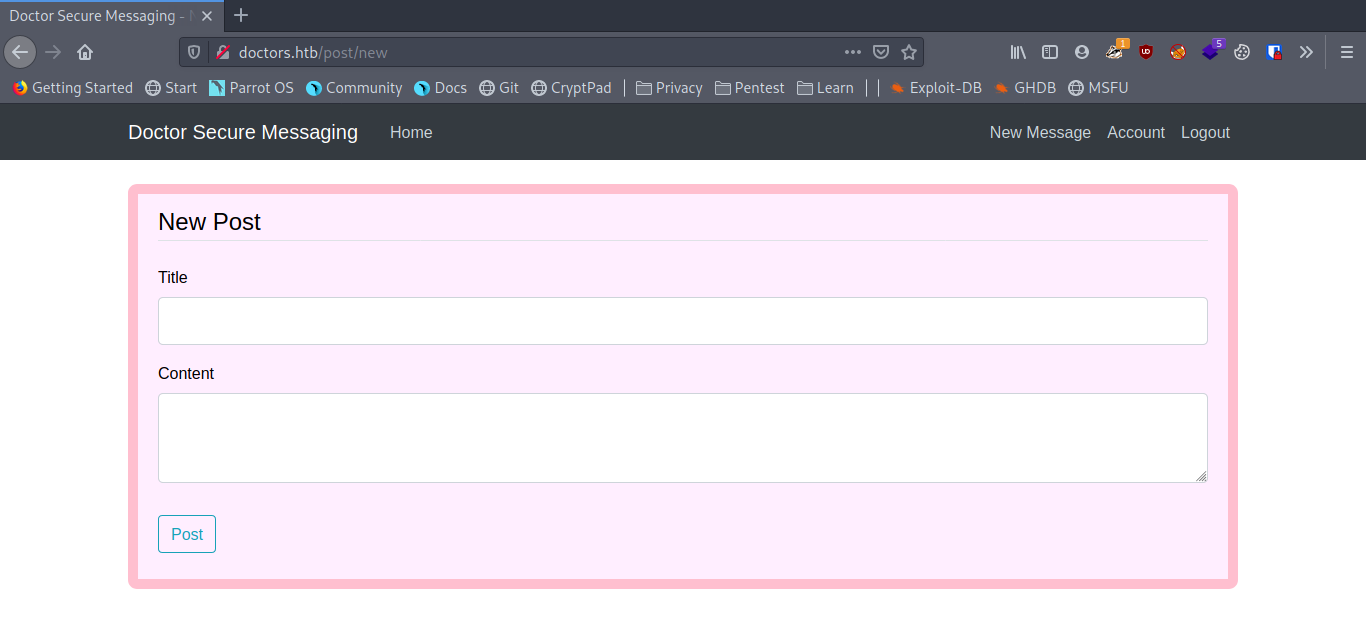
Task: Open the Firefox account icon
Action: [x=1082, y=52]
